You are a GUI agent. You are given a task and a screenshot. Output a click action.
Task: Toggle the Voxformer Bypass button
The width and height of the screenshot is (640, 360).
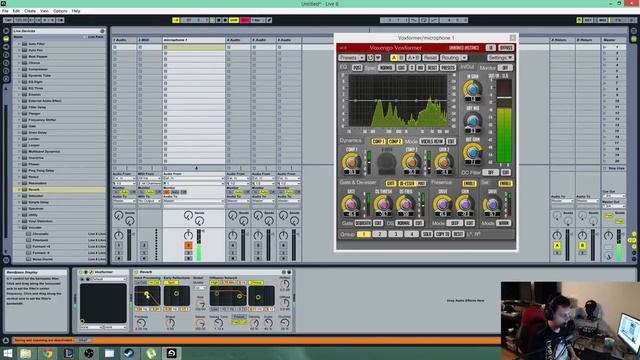click(x=506, y=48)
